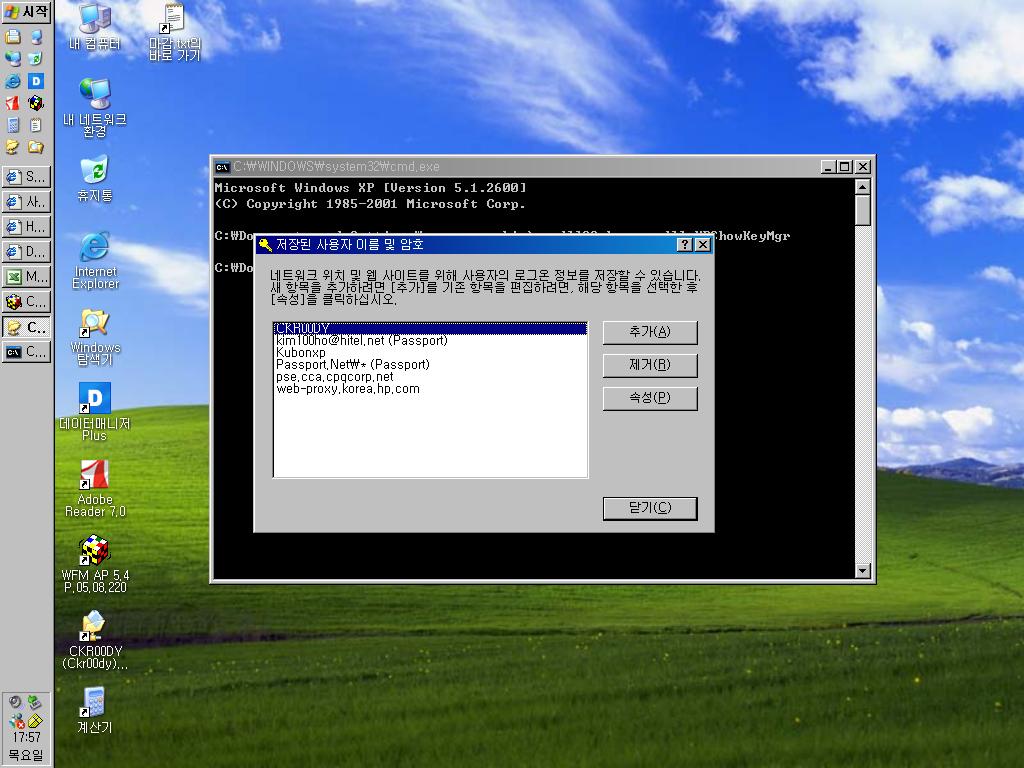Image resolution: width=1024 pixels, height=768 pixels.
Task: Click the cmd window scrollbar down arrow
Action: (x=863, y=571)
